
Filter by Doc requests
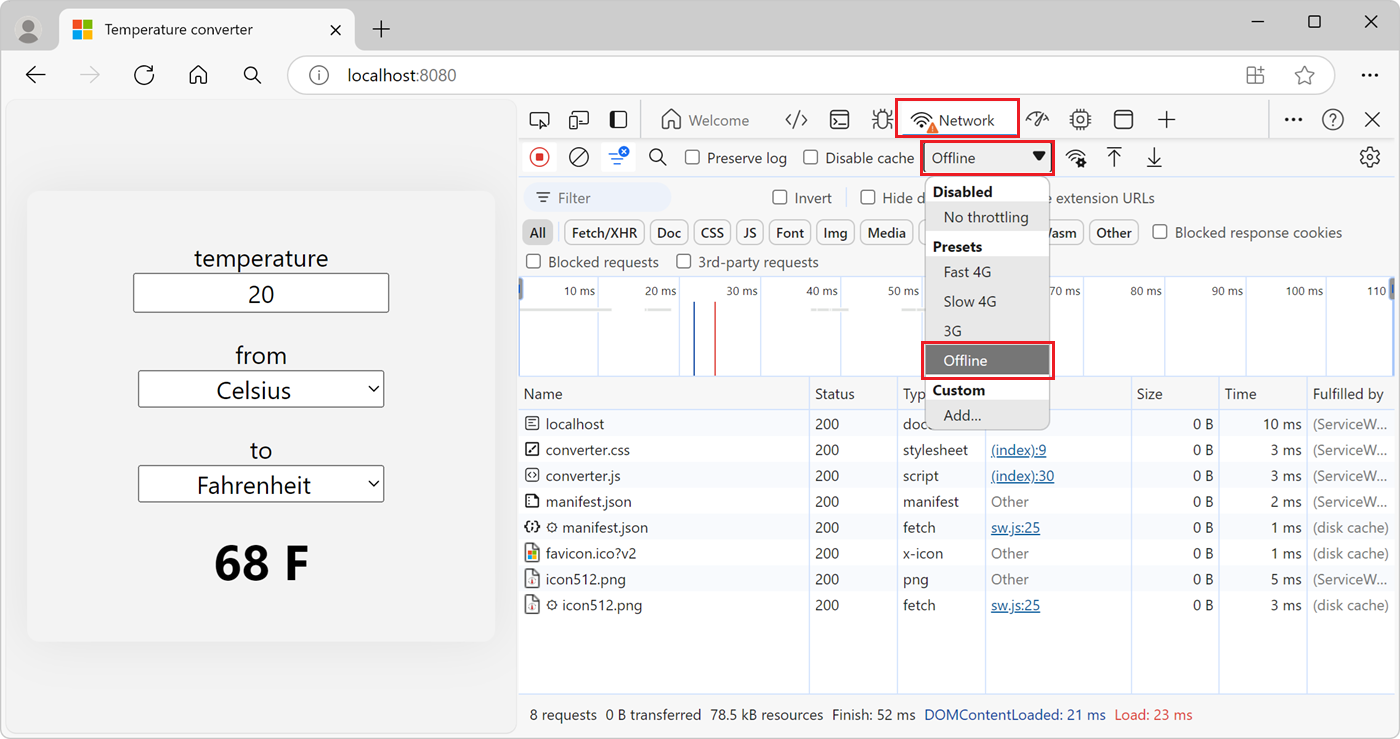(669, 232)
